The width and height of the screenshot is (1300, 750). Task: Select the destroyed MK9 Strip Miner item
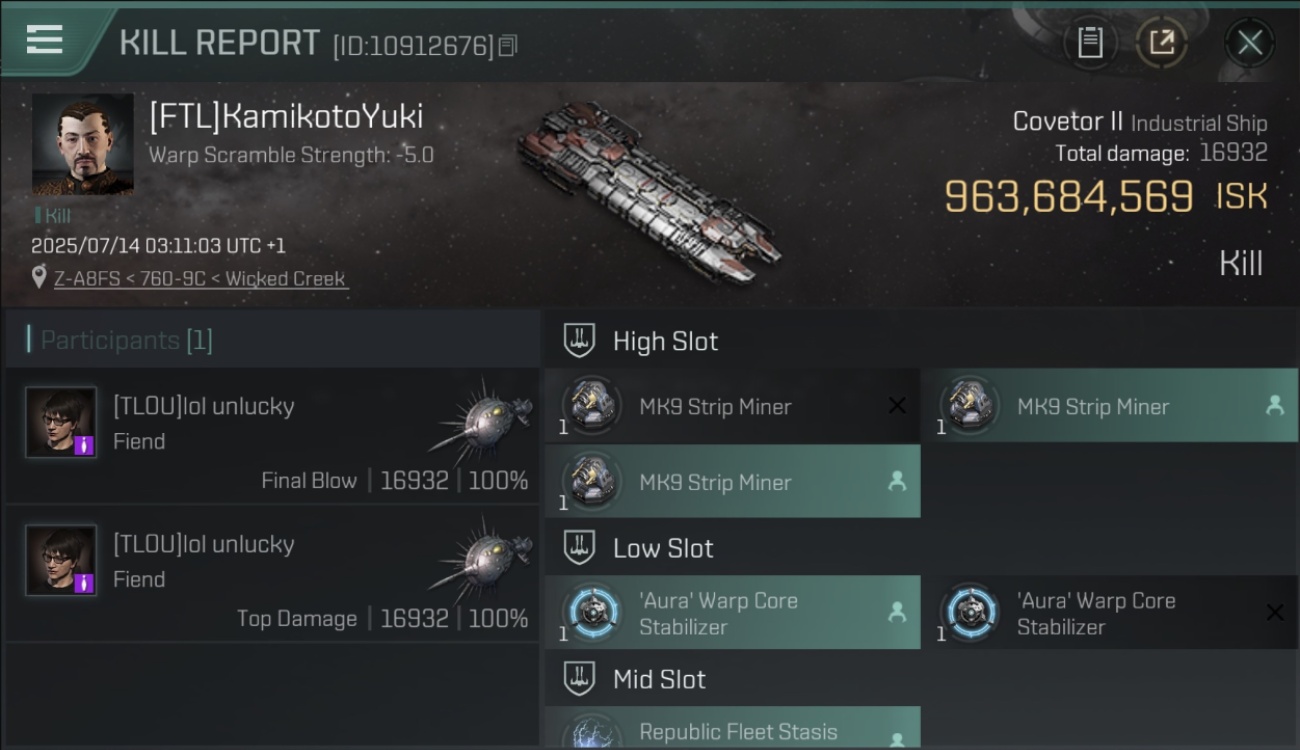[732, 406]
